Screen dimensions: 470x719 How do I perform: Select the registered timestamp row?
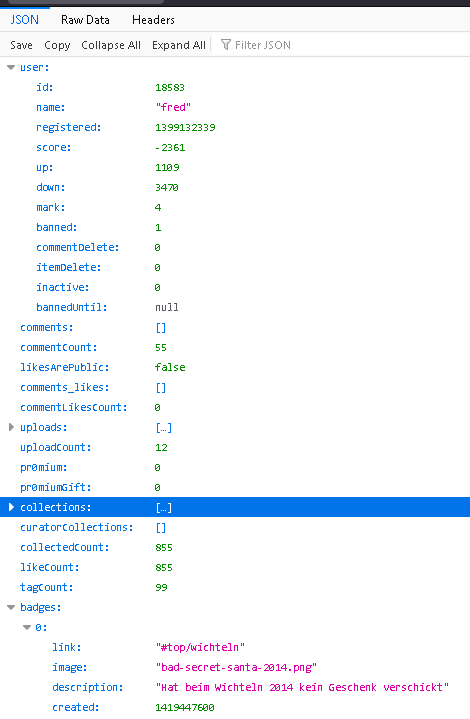(235, 127)
